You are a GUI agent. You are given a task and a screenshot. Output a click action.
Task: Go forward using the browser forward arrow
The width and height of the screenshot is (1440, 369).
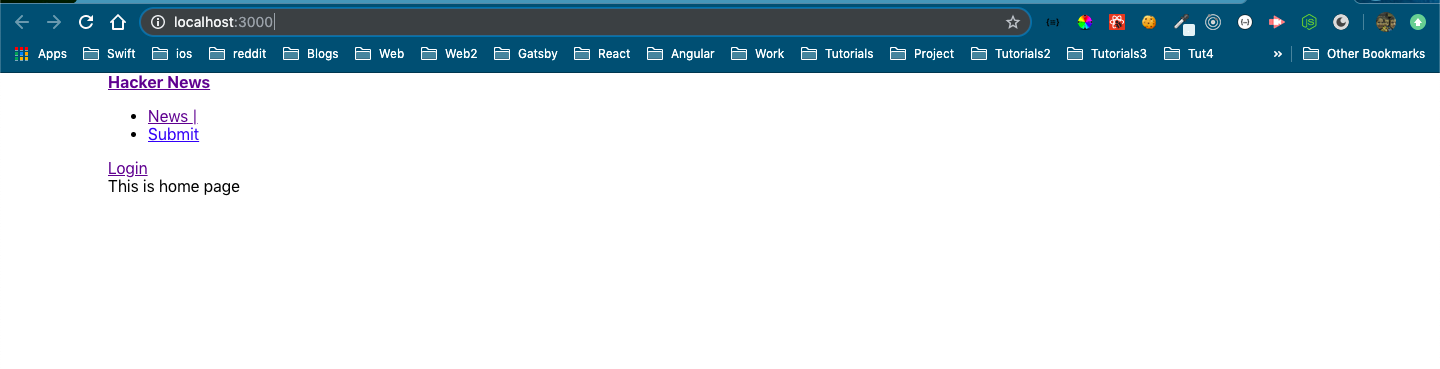pyautogui.click(x=54, y=22)
